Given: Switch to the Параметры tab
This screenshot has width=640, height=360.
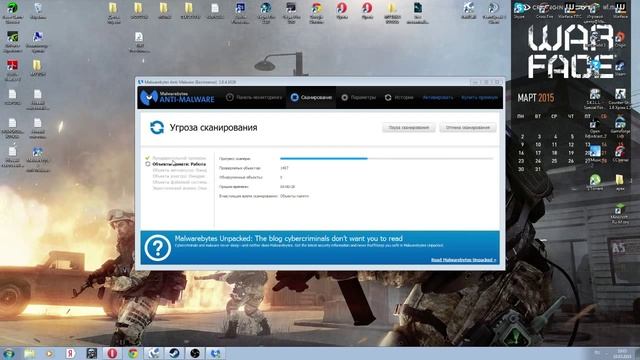Looking at the screenshot, I should (358, 98).
